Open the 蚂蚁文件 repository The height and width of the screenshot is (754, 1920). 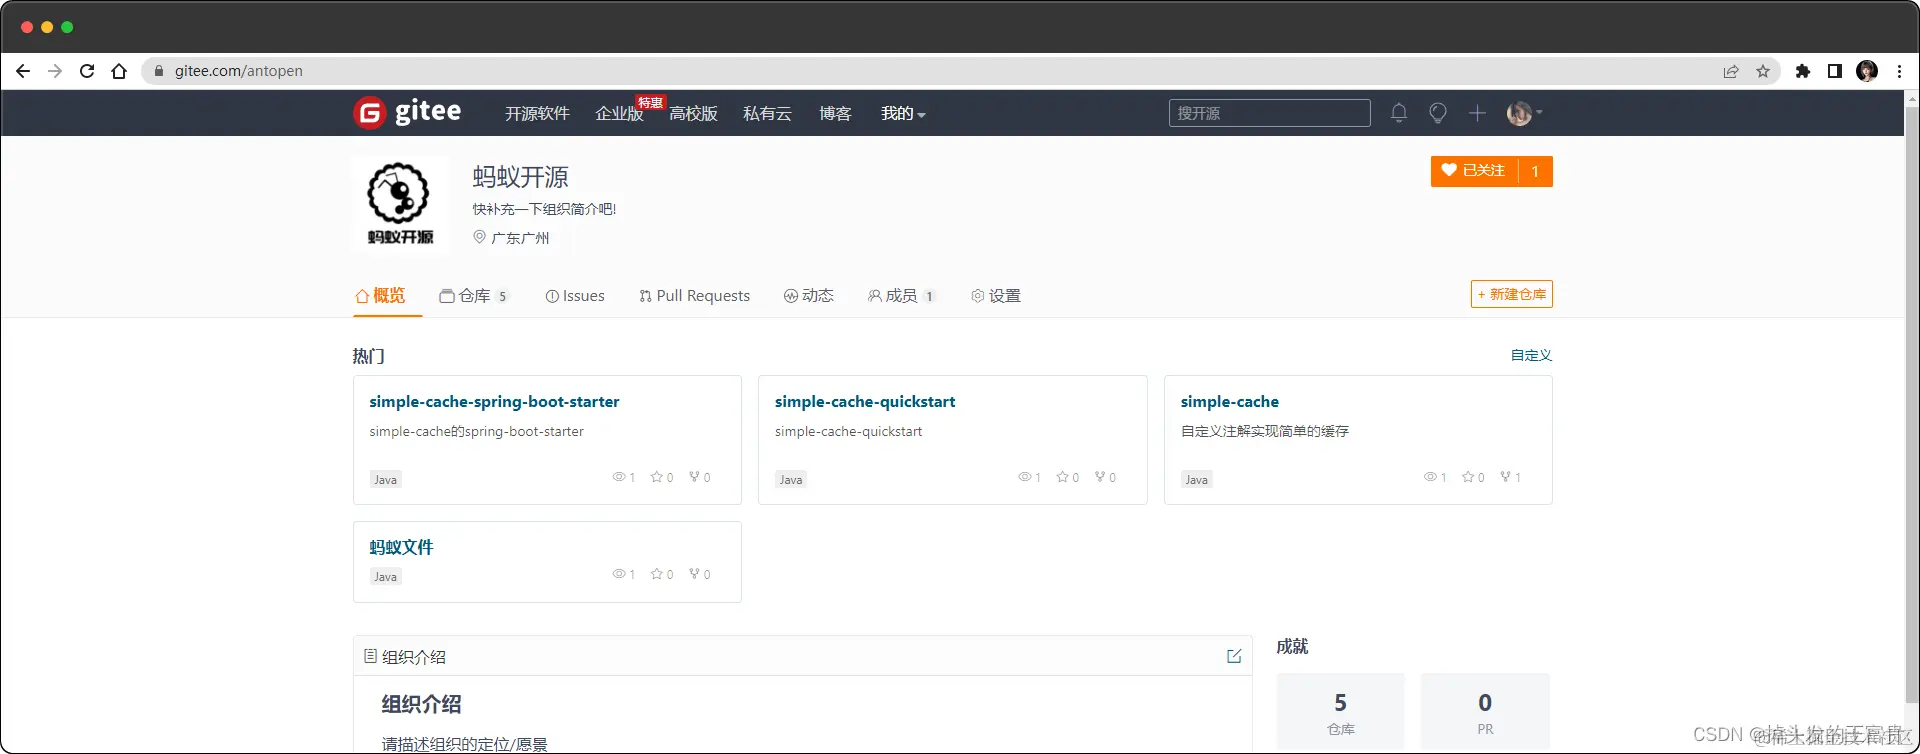[x=401, y=547]
